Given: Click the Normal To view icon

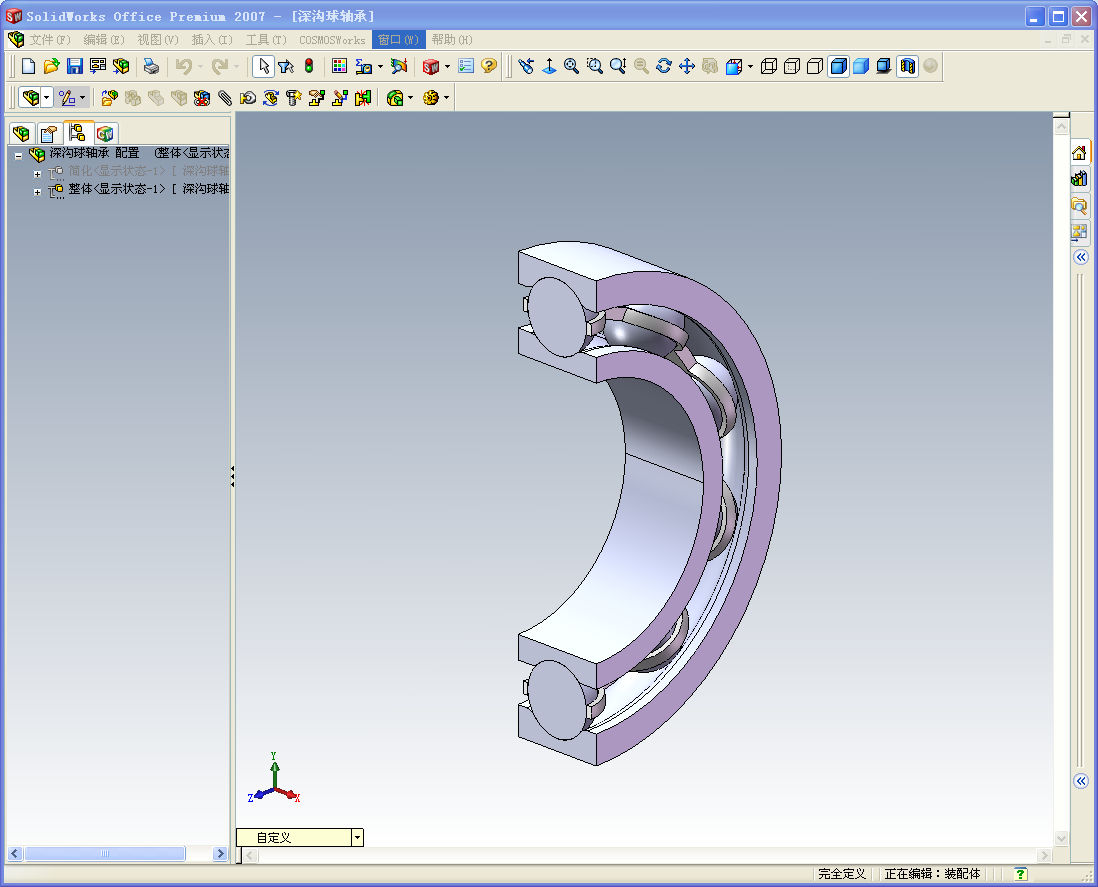Looking at the screenshot, I should (550, 67).
